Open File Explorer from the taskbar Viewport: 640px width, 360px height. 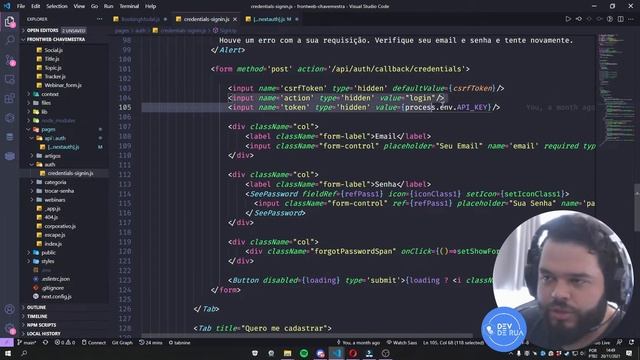pyautogui.click(x=287, y=353)
